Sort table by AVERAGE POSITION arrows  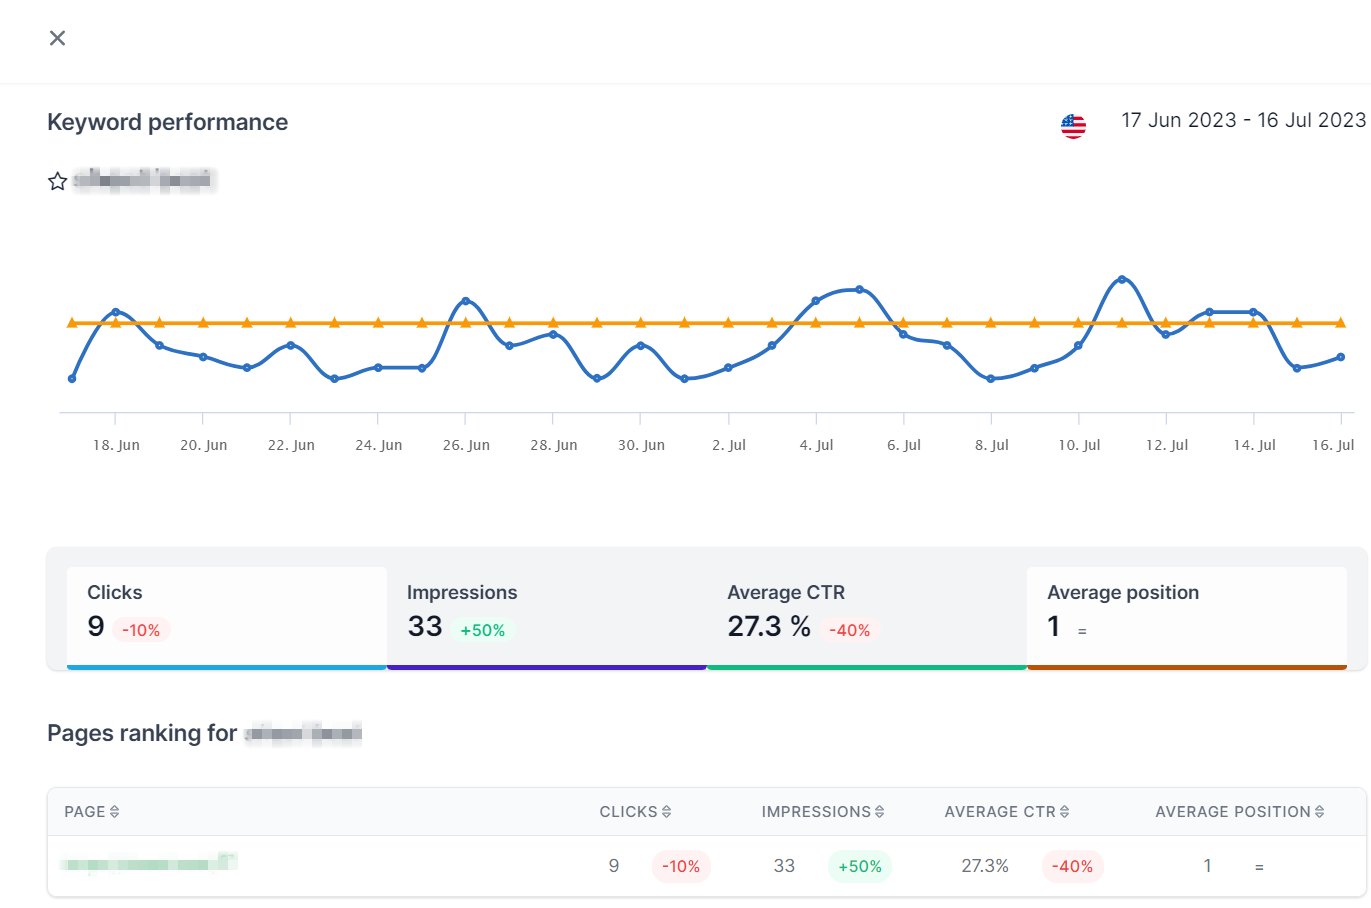point(1319,812)
